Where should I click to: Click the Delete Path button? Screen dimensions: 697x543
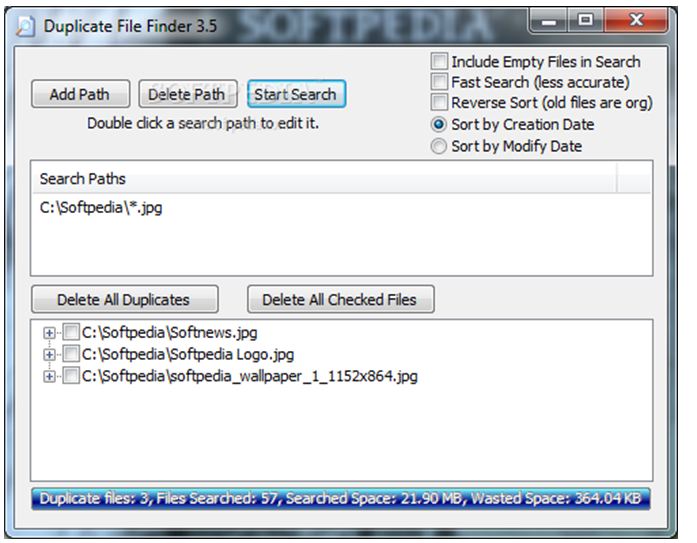[x=187, y=95]
